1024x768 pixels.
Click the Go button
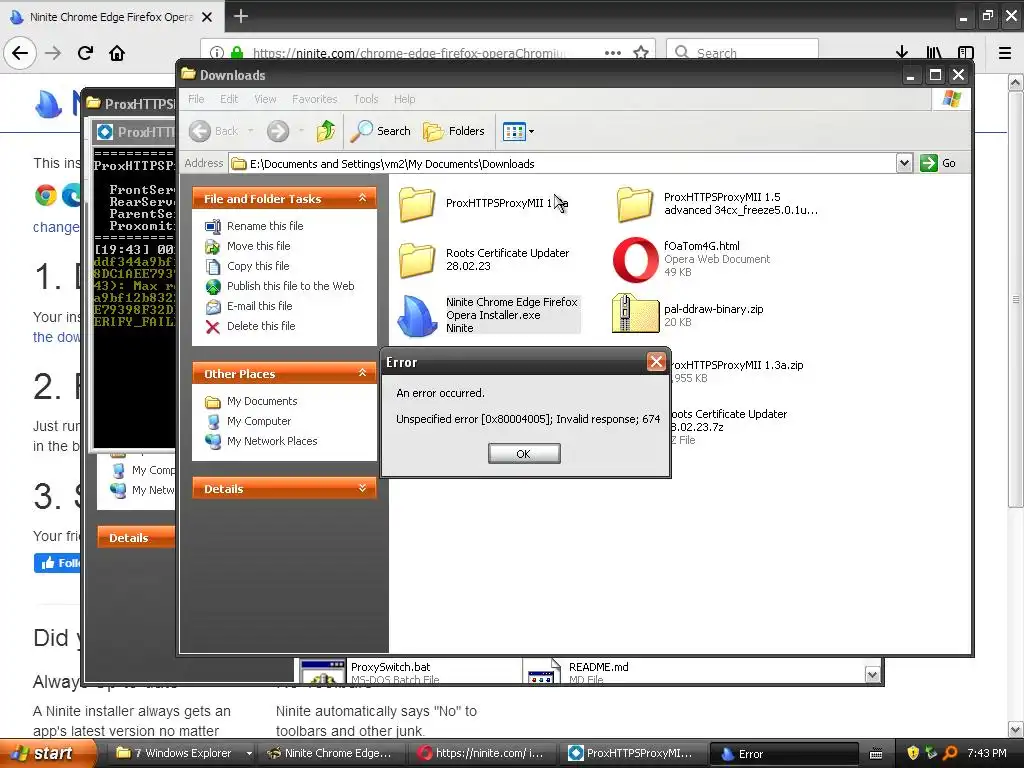tap(938, 163)
